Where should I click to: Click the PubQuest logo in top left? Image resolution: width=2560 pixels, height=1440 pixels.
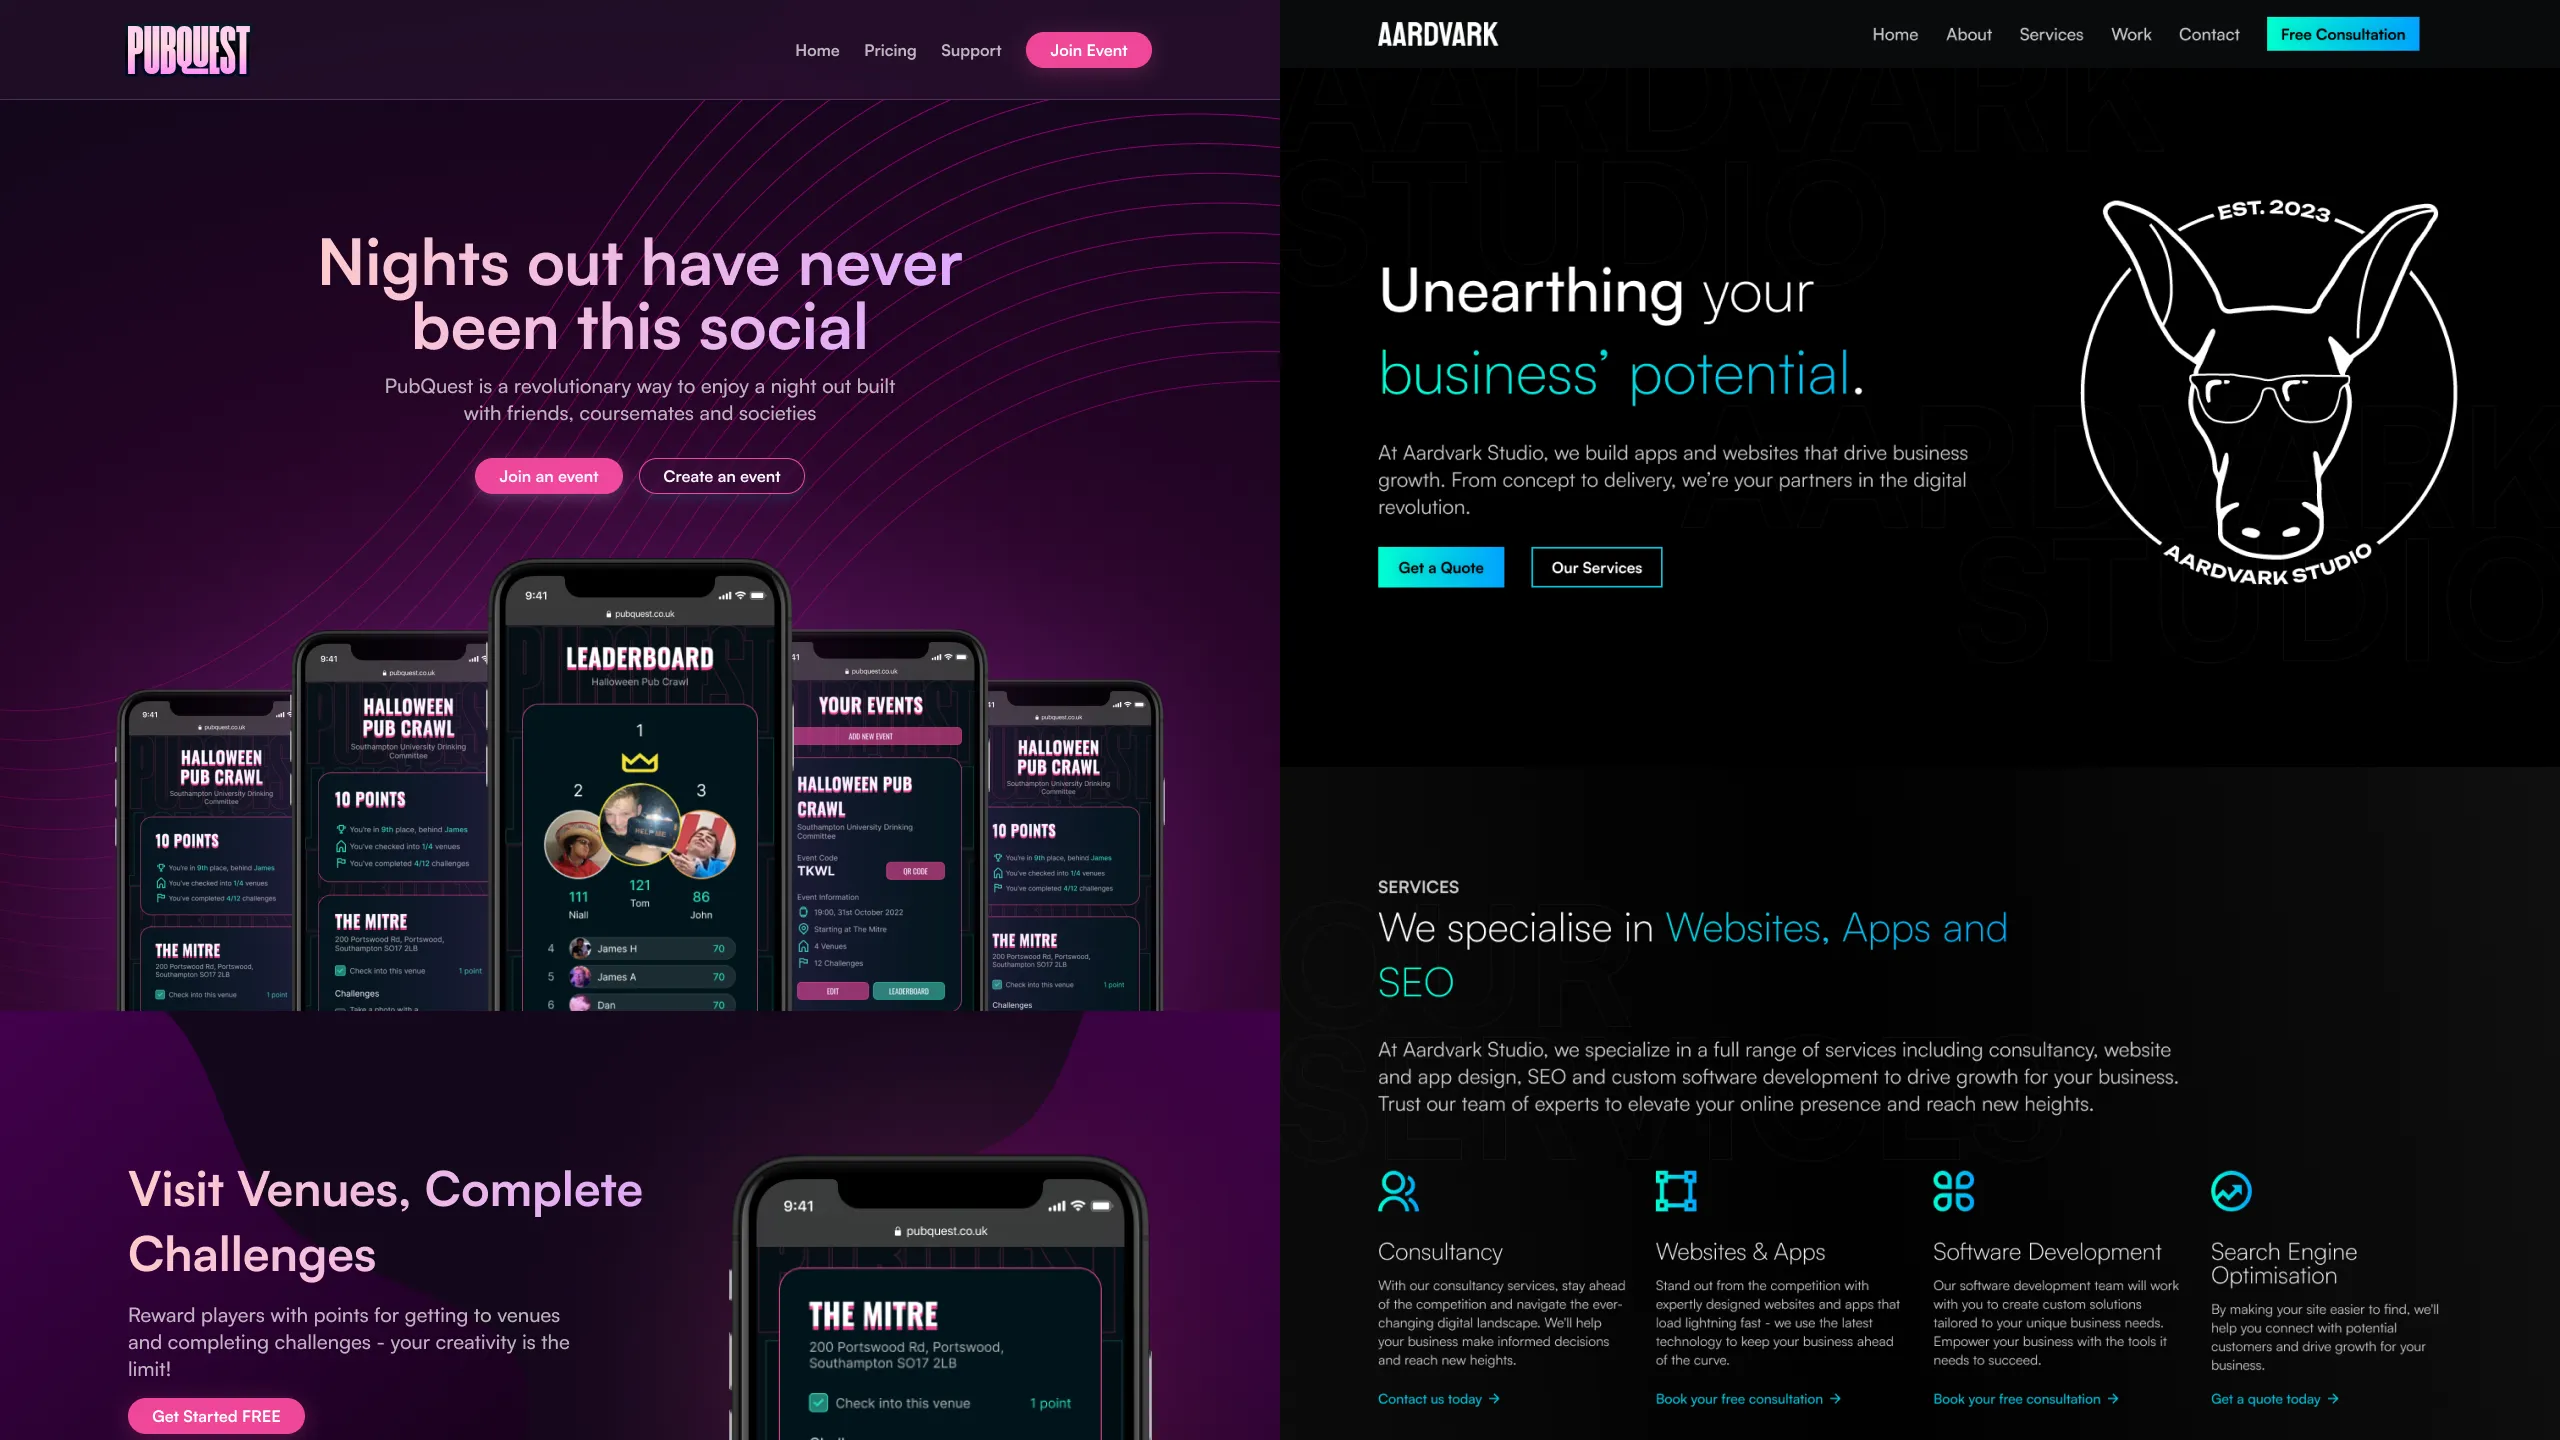pos(188,49)
